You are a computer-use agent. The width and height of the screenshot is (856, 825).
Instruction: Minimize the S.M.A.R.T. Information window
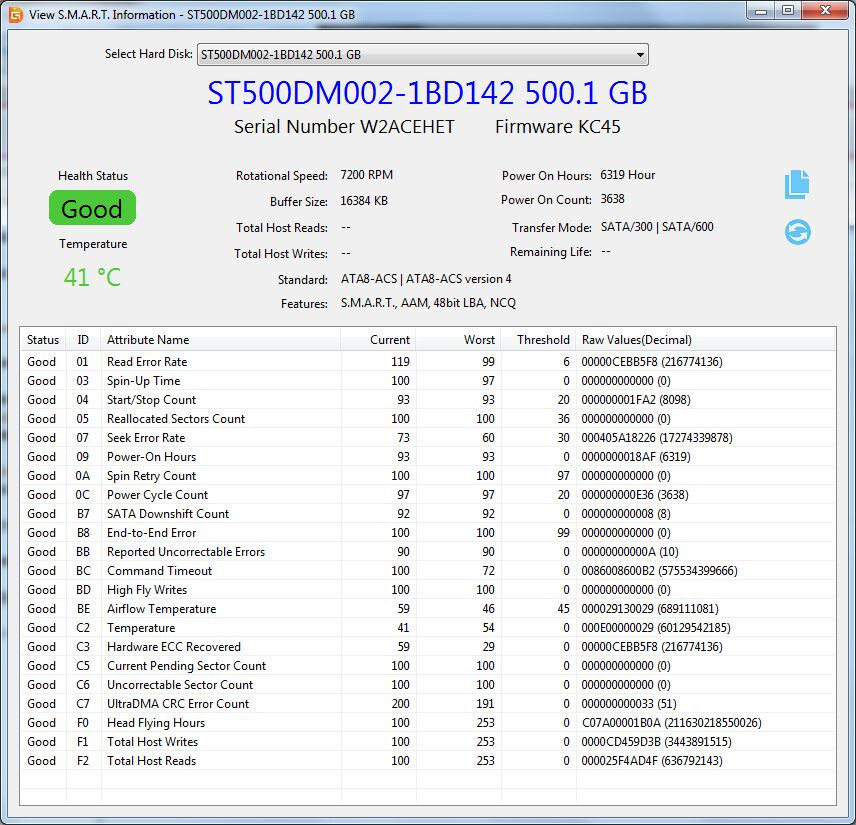761,10
